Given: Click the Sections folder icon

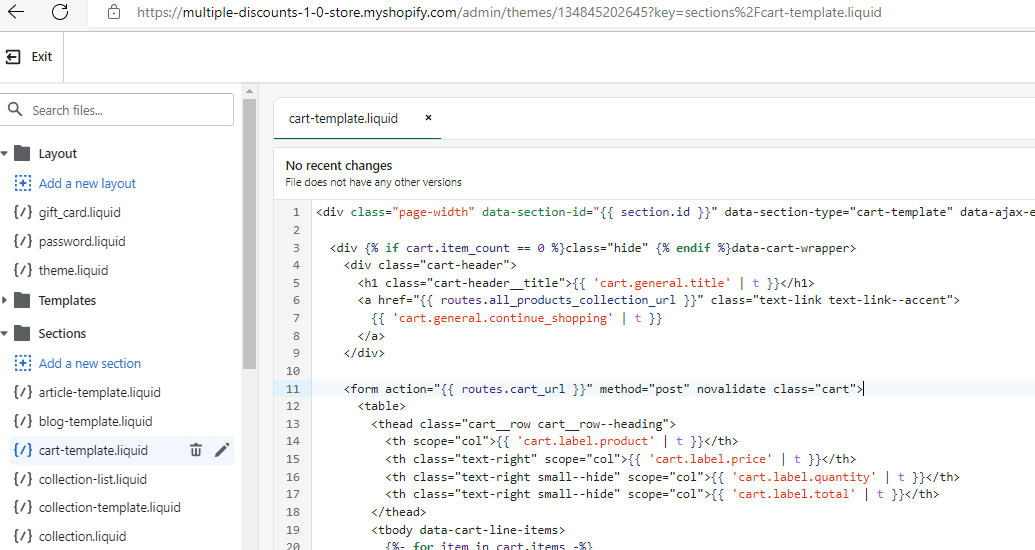Looking at the screenshot, I should [x=22, y=333].
